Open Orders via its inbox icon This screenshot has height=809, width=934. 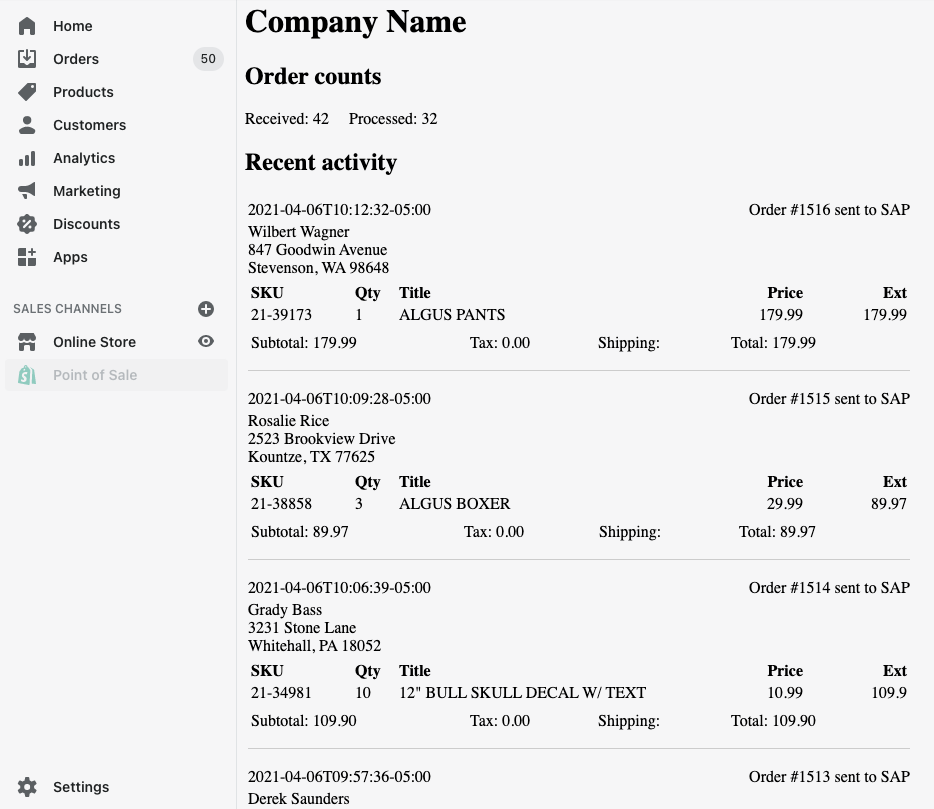coord(27,59)
